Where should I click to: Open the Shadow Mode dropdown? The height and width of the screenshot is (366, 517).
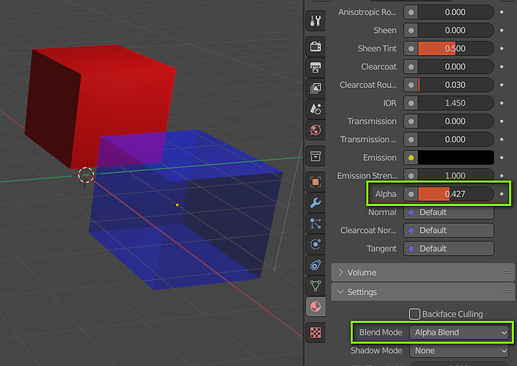click(x=459, y=351)
